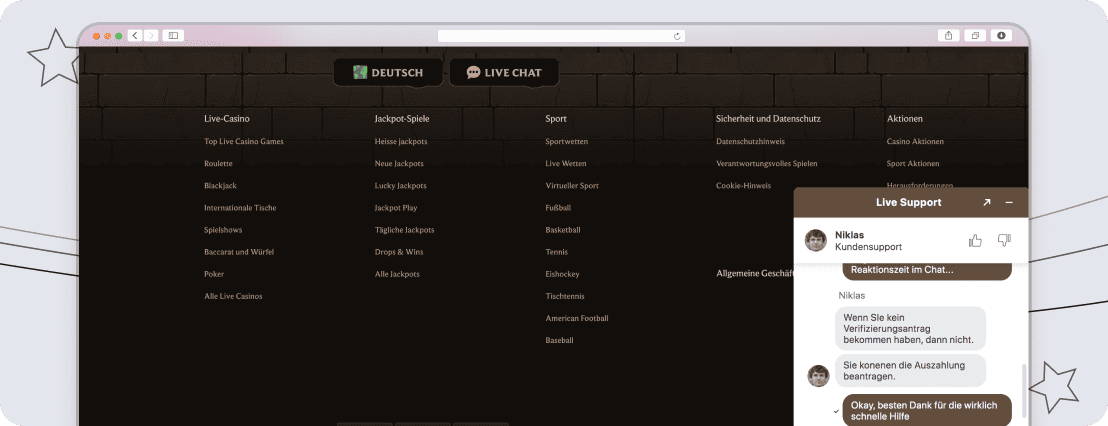This screenshot has height=426, width=1108.
Task: Open the Blackjack link
Action: tap(220, 186)
